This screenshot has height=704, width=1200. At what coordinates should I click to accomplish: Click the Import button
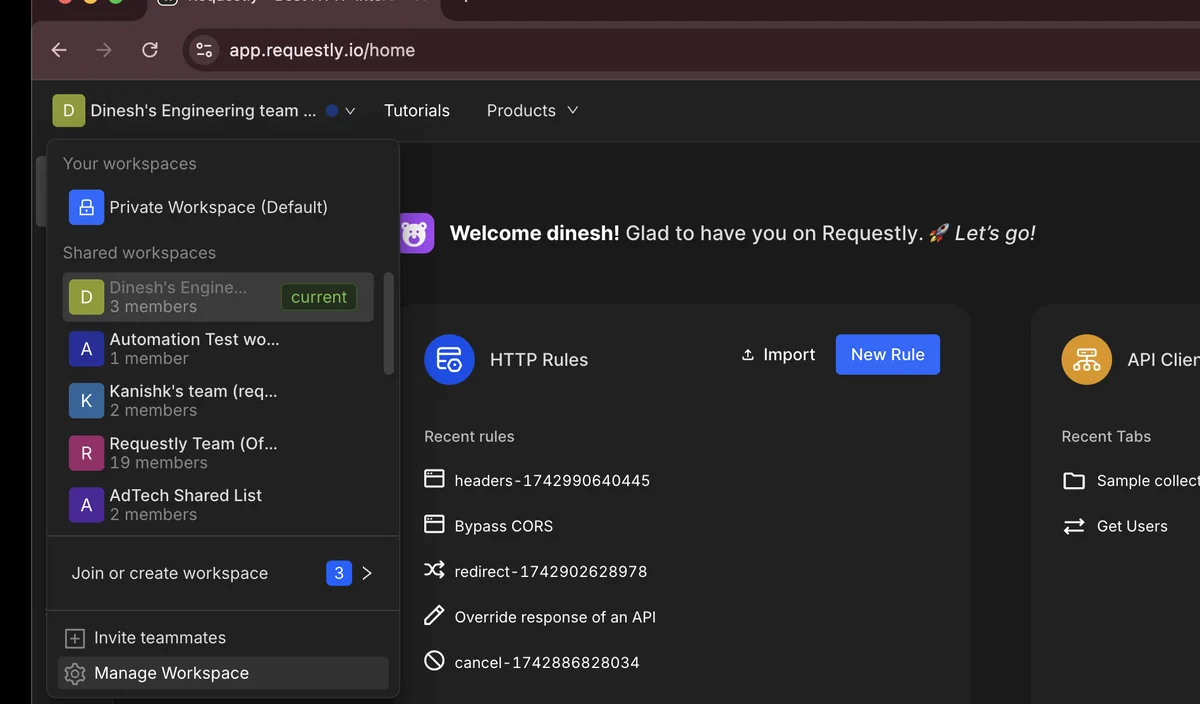point(778,355)
